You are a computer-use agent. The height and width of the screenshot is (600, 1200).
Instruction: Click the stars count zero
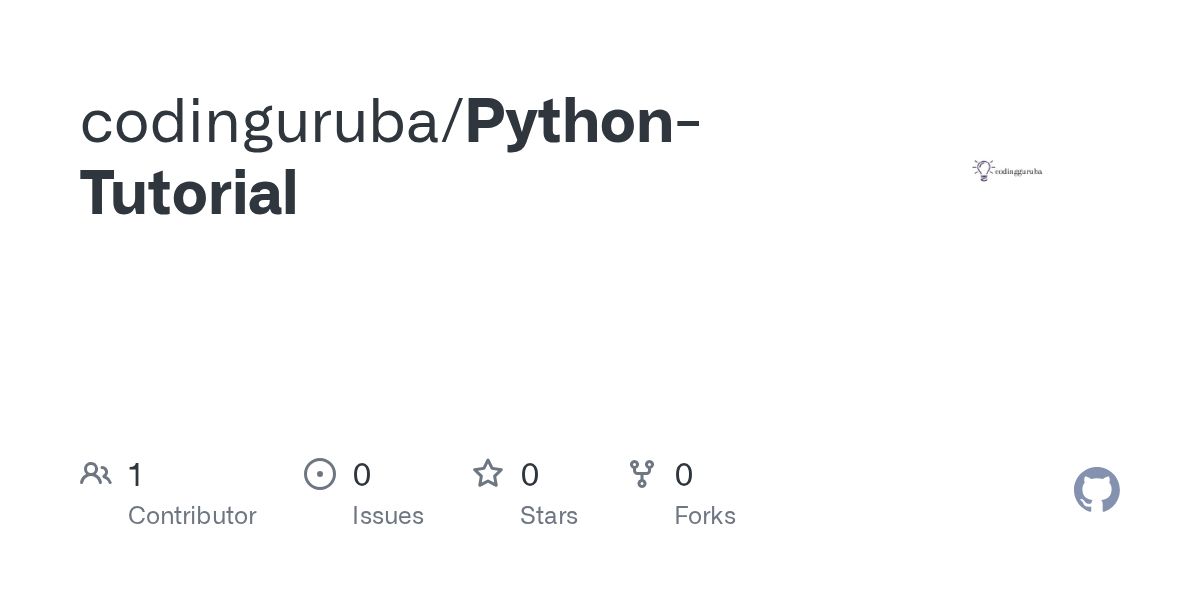(x=530, y=475)
